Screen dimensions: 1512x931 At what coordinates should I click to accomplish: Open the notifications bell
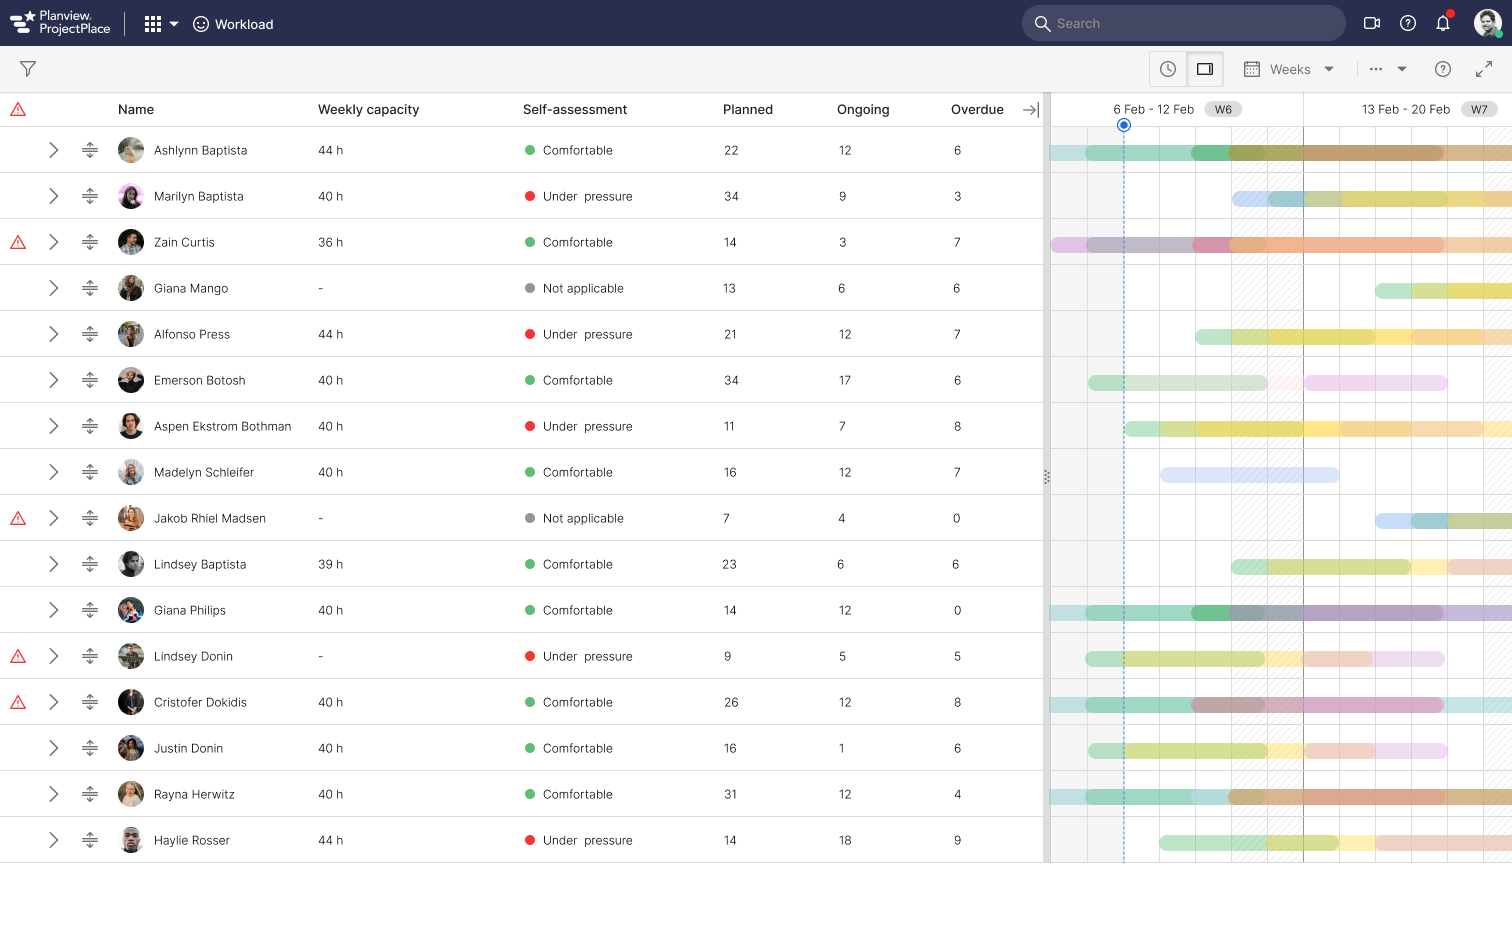(1442, 23)
